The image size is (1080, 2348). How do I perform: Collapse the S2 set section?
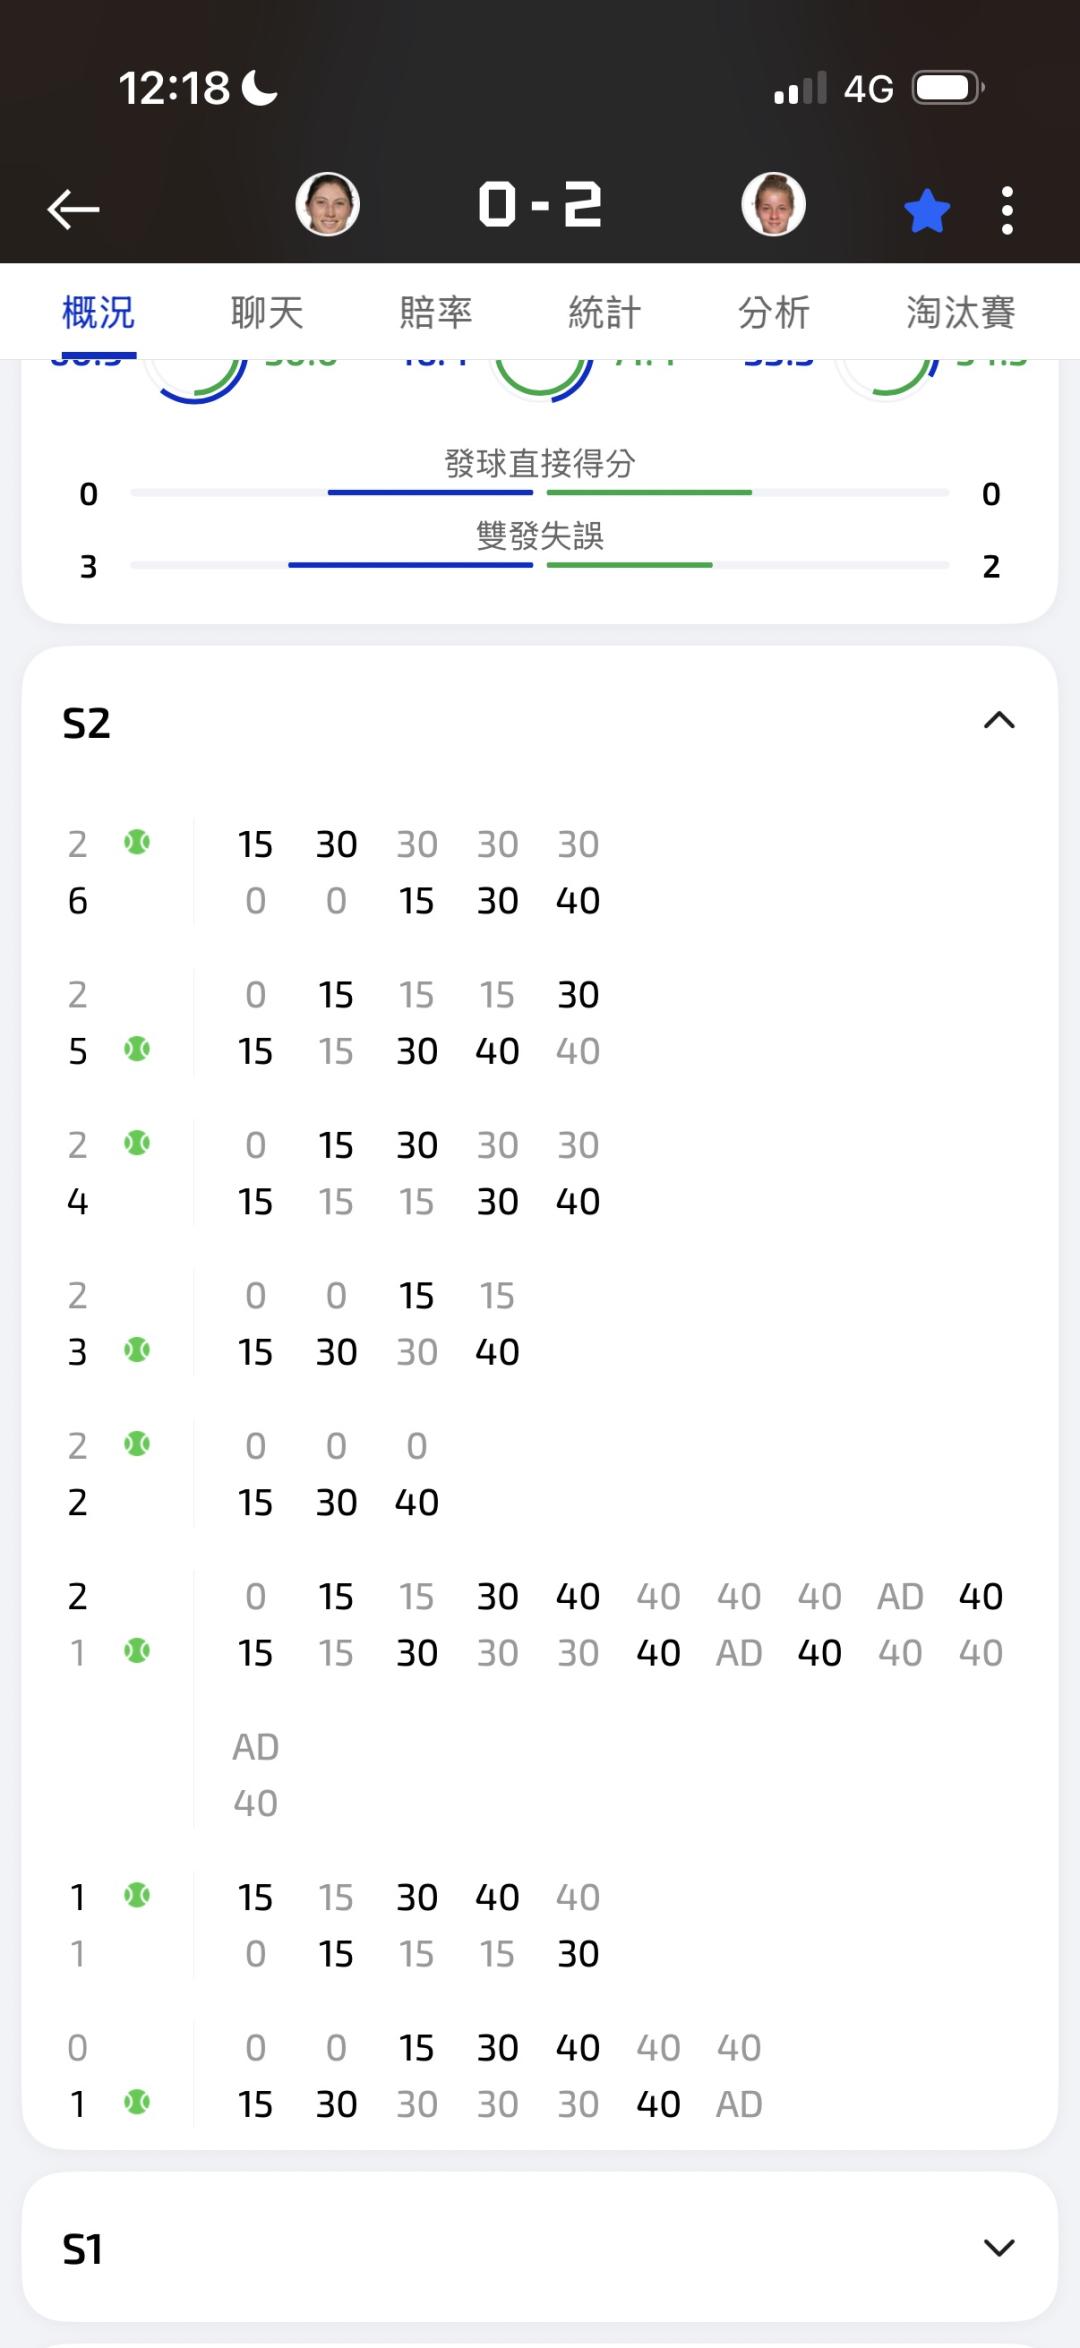(999, 720)
